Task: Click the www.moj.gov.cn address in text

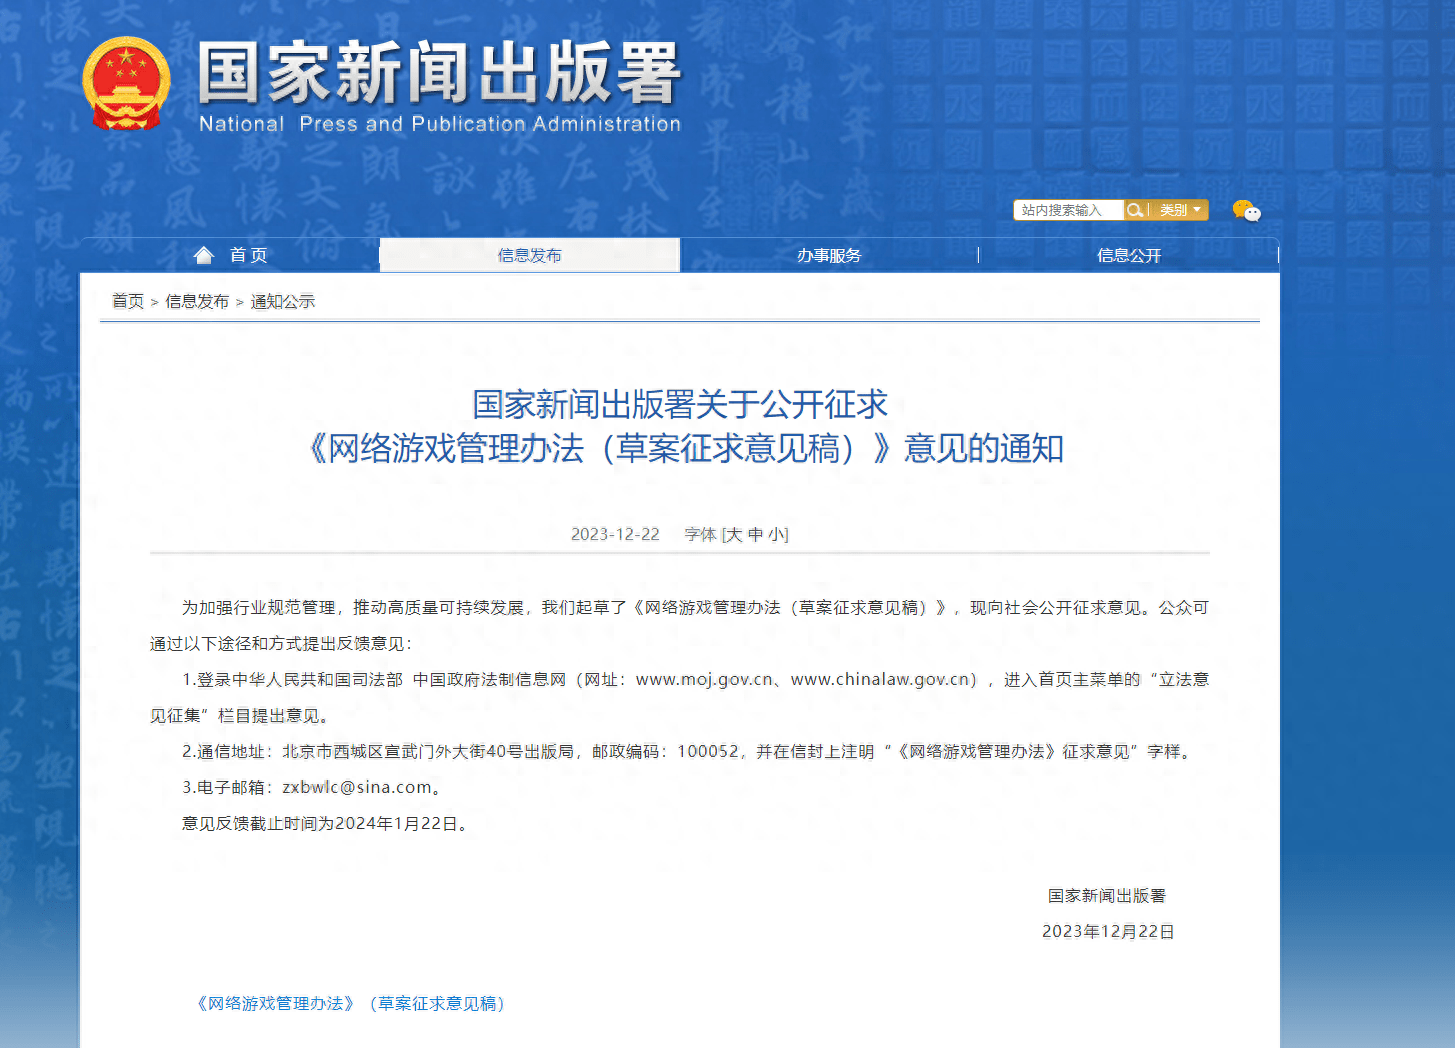Action: click(704, 679)
